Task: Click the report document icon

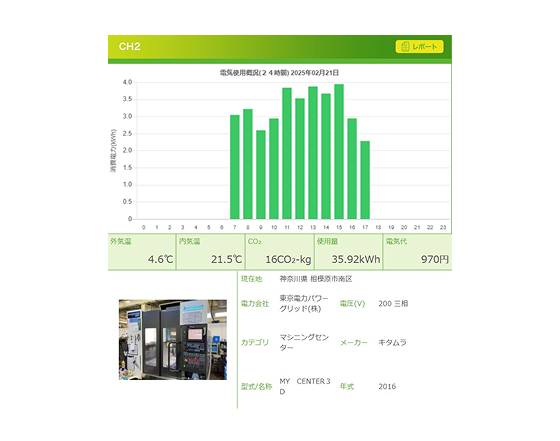Action: coord(405,46)
